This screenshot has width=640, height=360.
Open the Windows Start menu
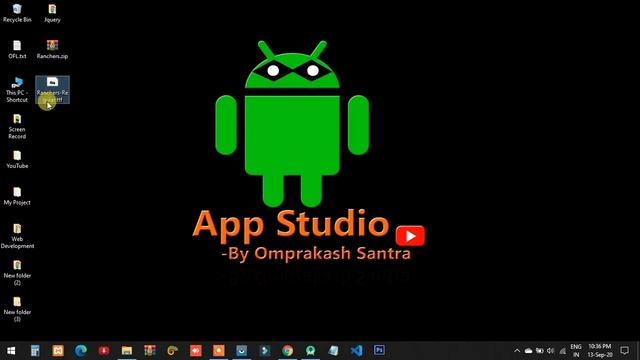(11, 351)
